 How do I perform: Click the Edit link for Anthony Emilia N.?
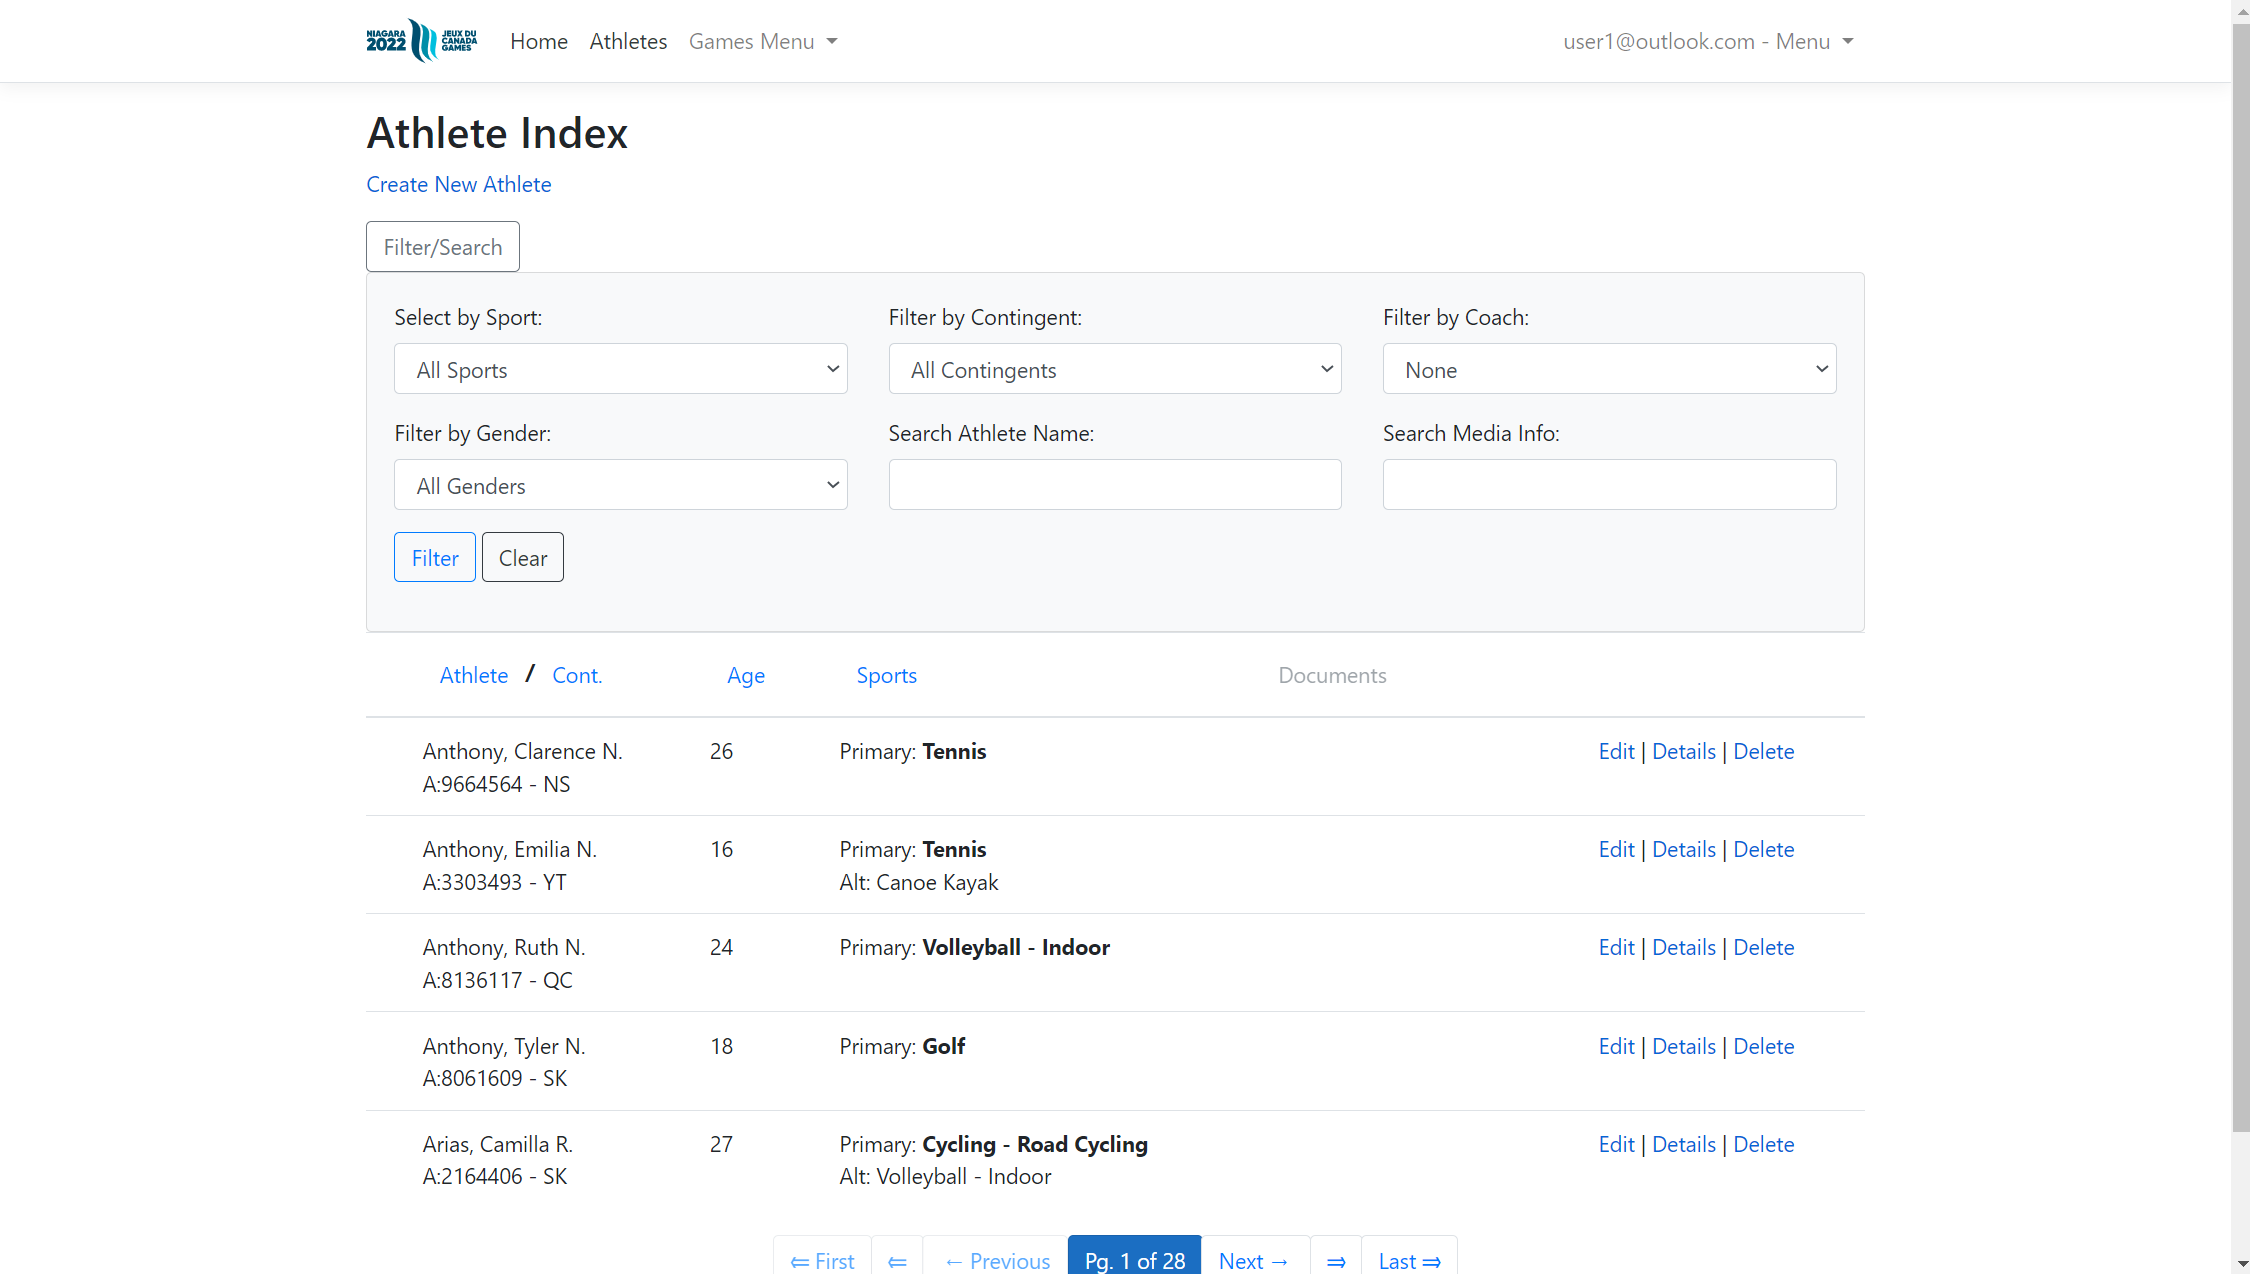(1615, 849)
